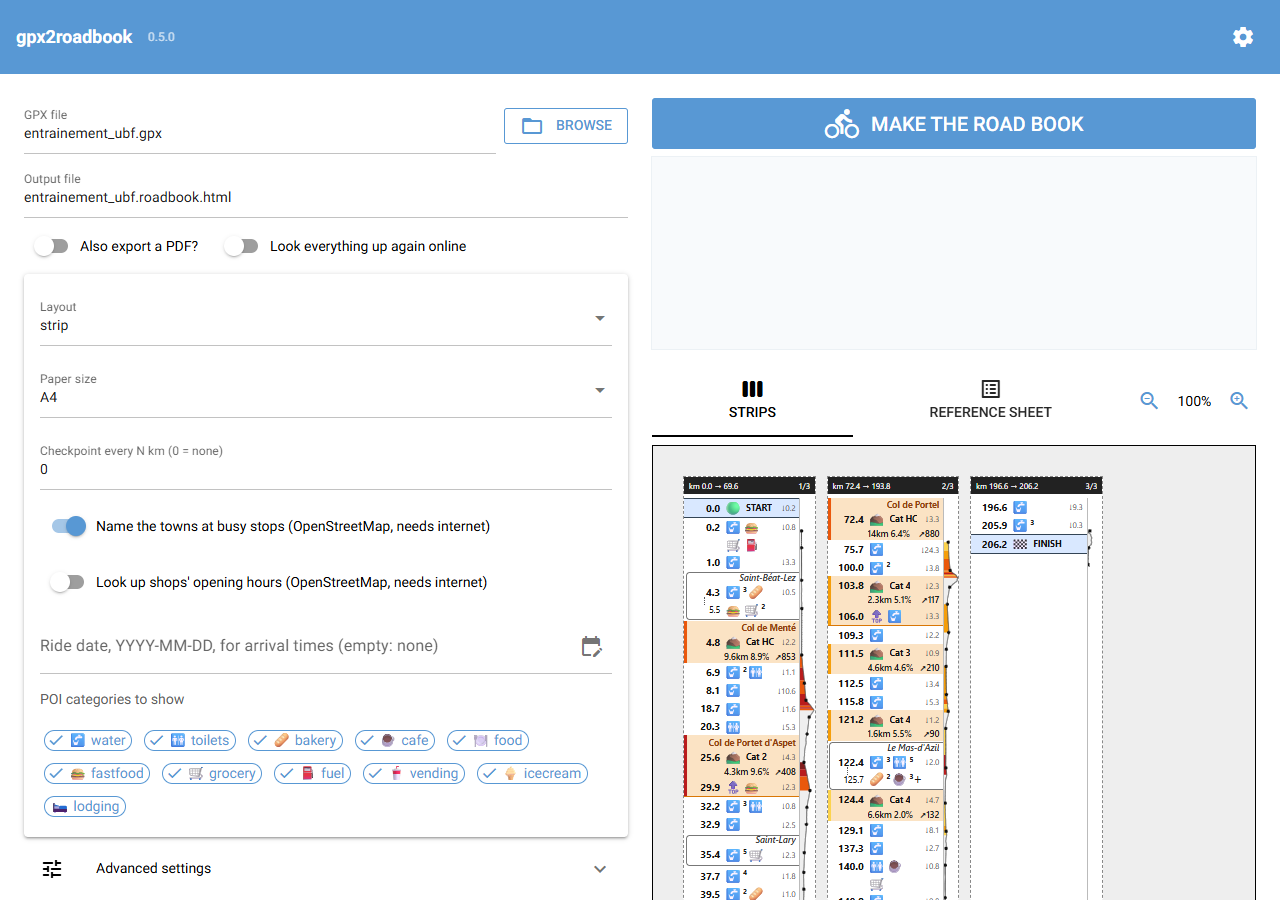Click the water icon at km 196.6
1280x900 pixels.
(x=1020, y=508)
